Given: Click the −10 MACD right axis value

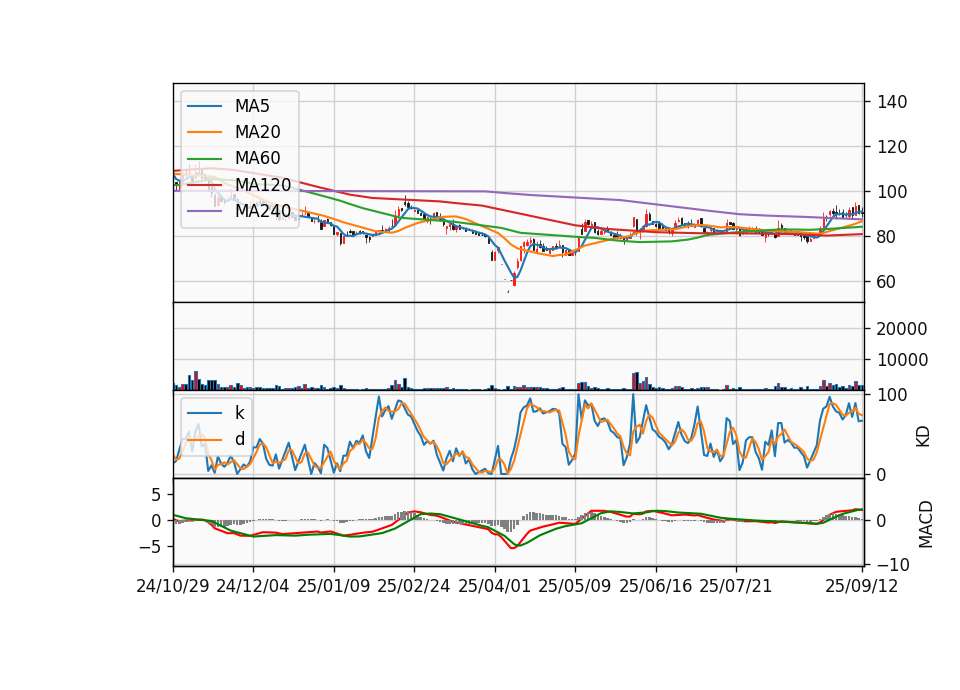Looking at the screenshot, I should [x=893, y=564].
